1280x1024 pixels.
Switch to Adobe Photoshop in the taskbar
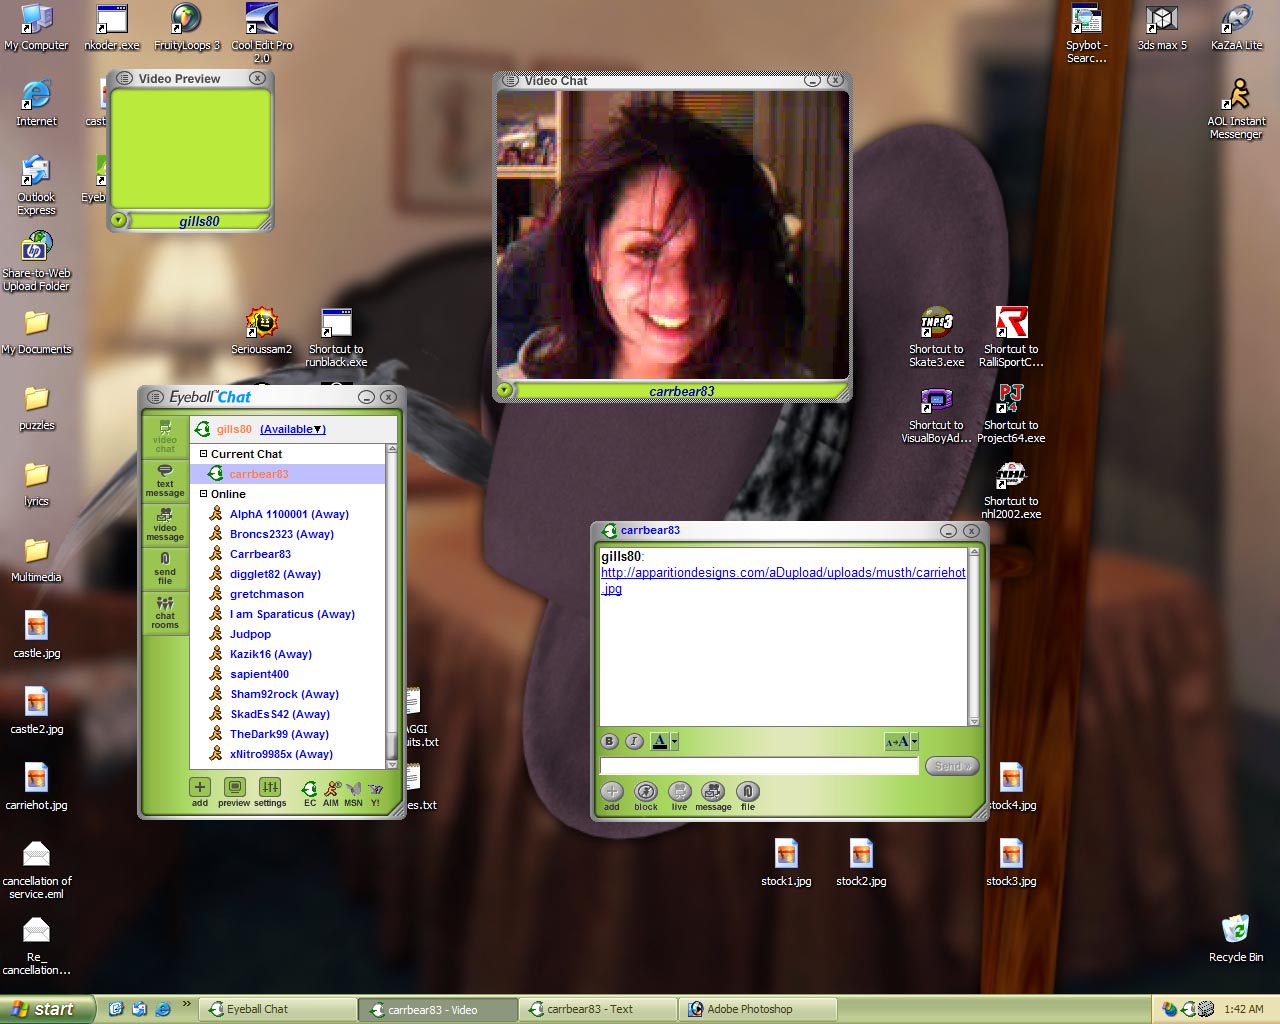(x=750, y=1009)
